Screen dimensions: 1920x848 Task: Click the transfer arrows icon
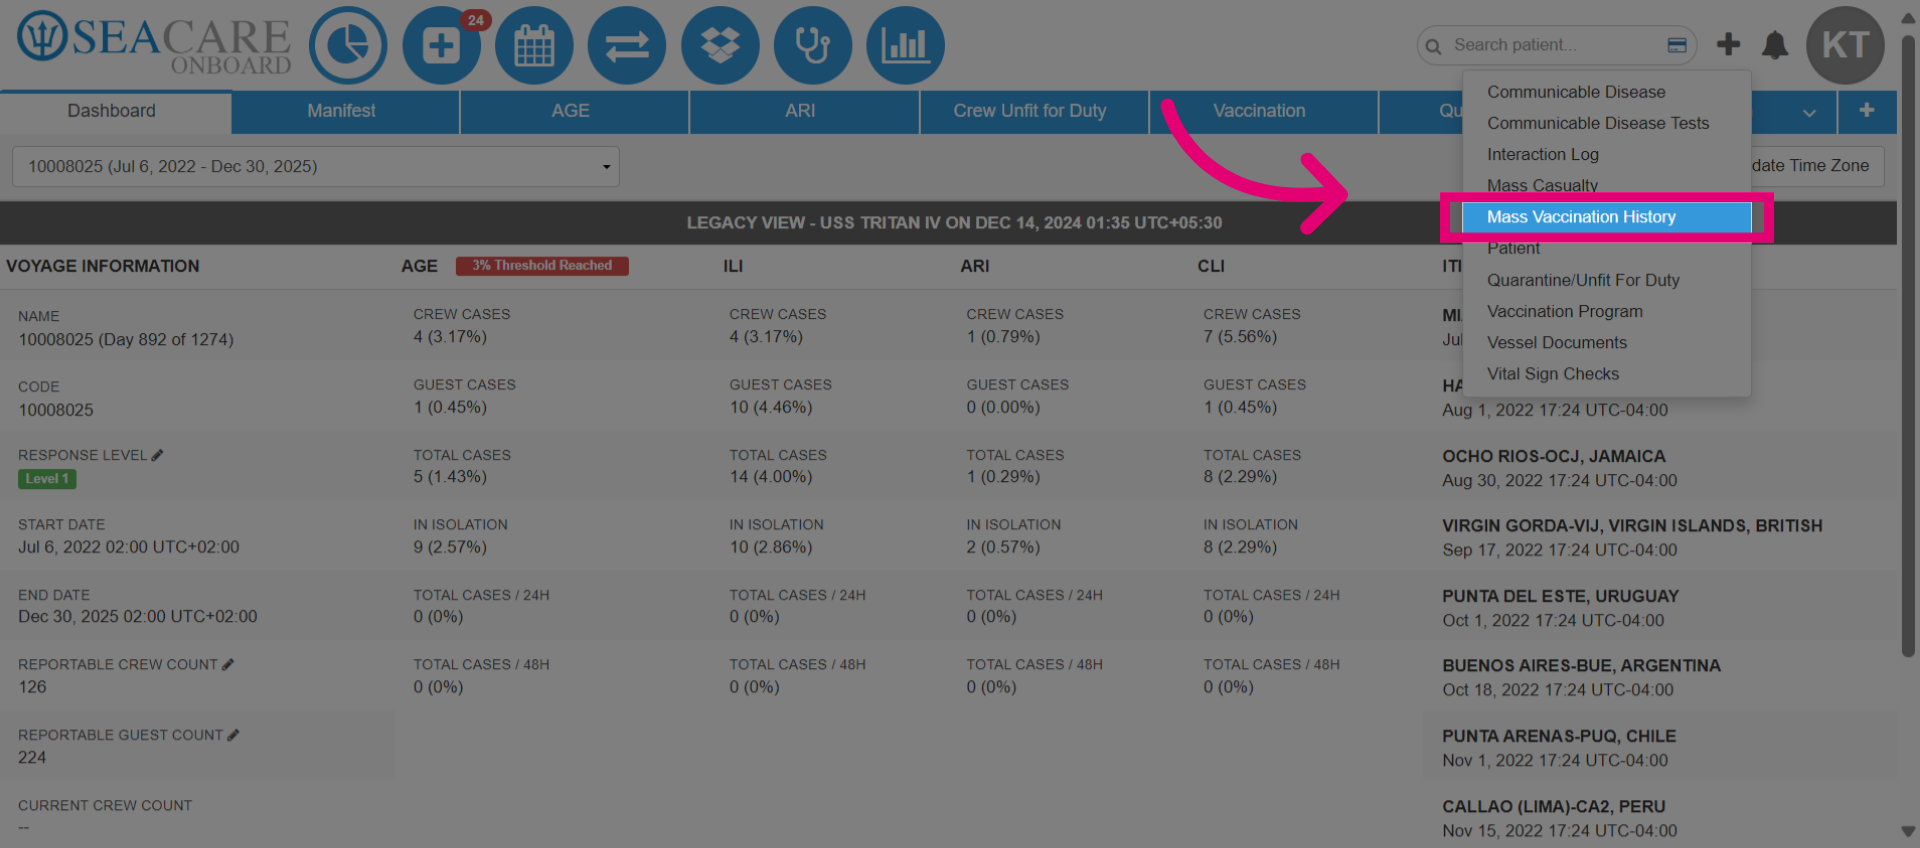(x=627, y=45)
